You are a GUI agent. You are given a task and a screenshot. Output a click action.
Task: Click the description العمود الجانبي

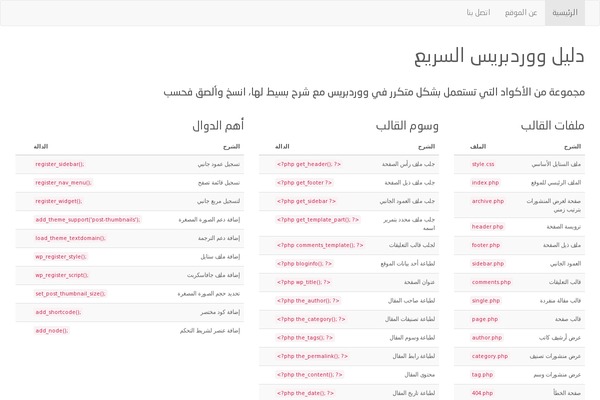click(565, 263)
